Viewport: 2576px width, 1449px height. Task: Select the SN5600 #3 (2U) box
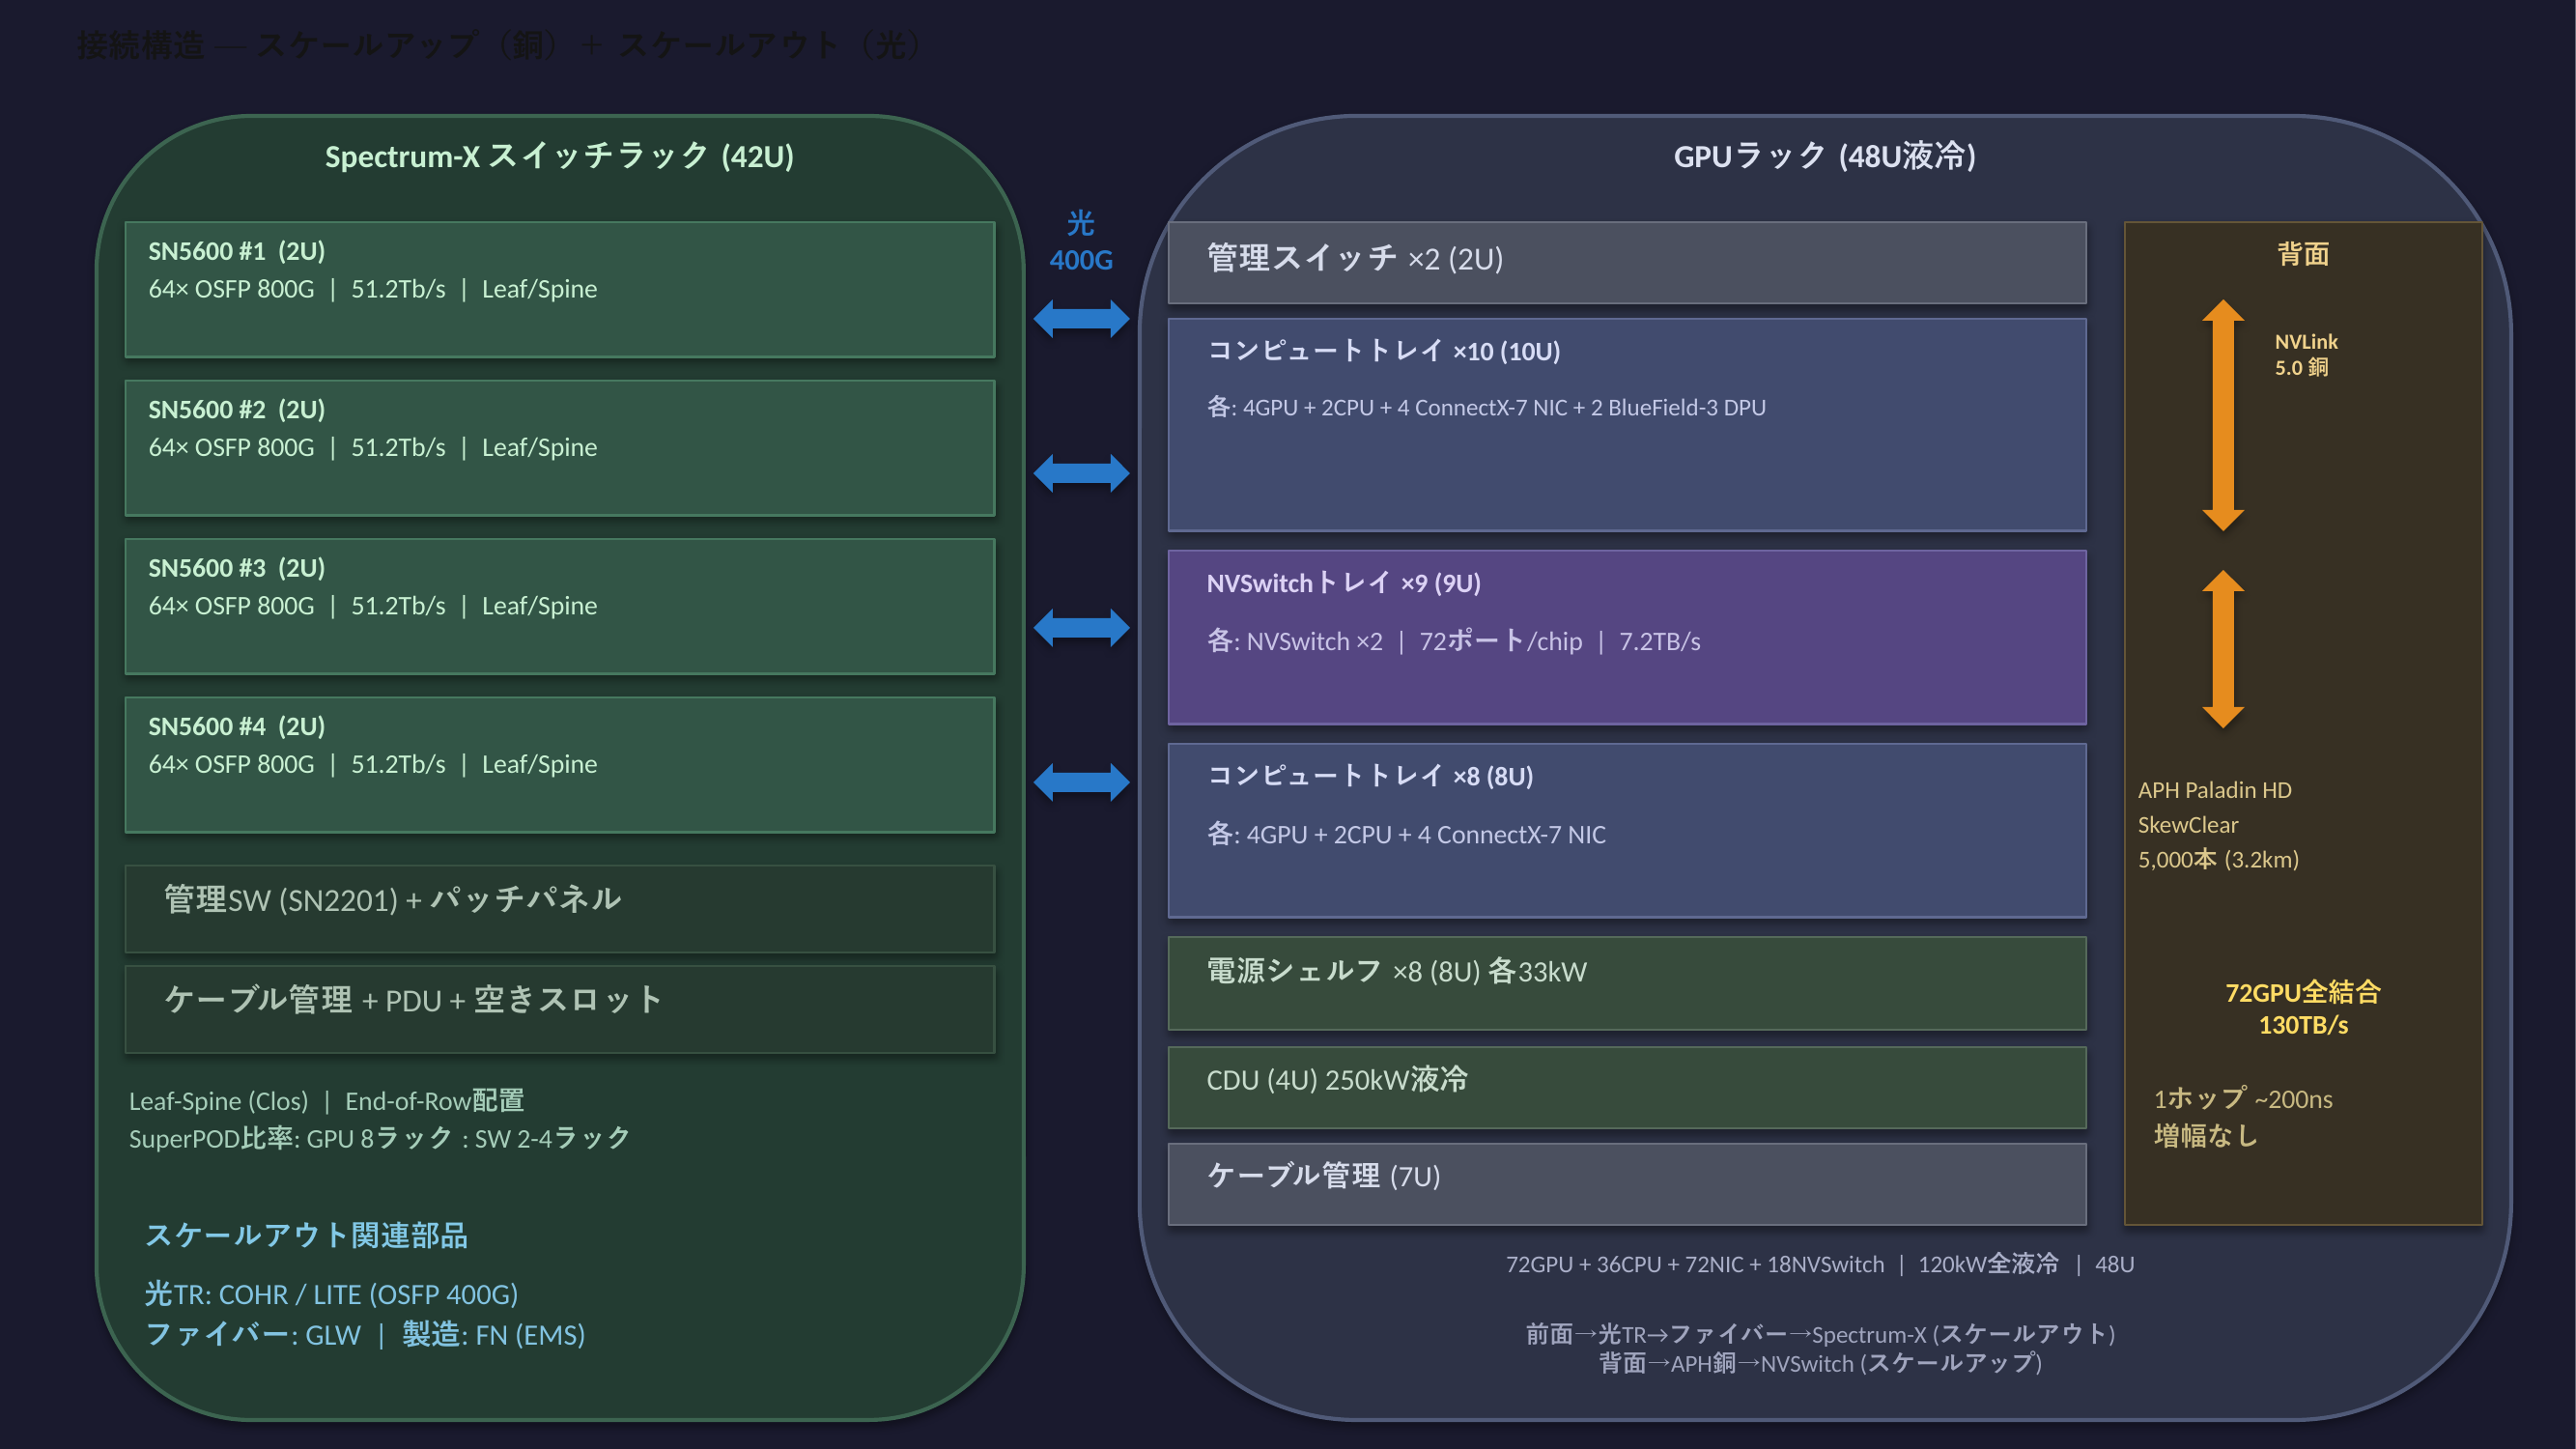[x=559, y=606]
